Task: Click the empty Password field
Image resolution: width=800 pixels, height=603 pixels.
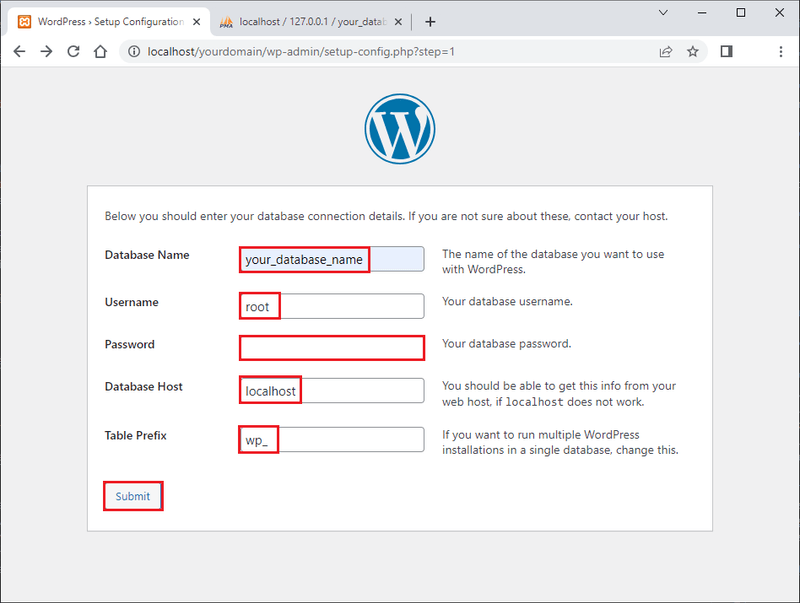Action: 331,347
